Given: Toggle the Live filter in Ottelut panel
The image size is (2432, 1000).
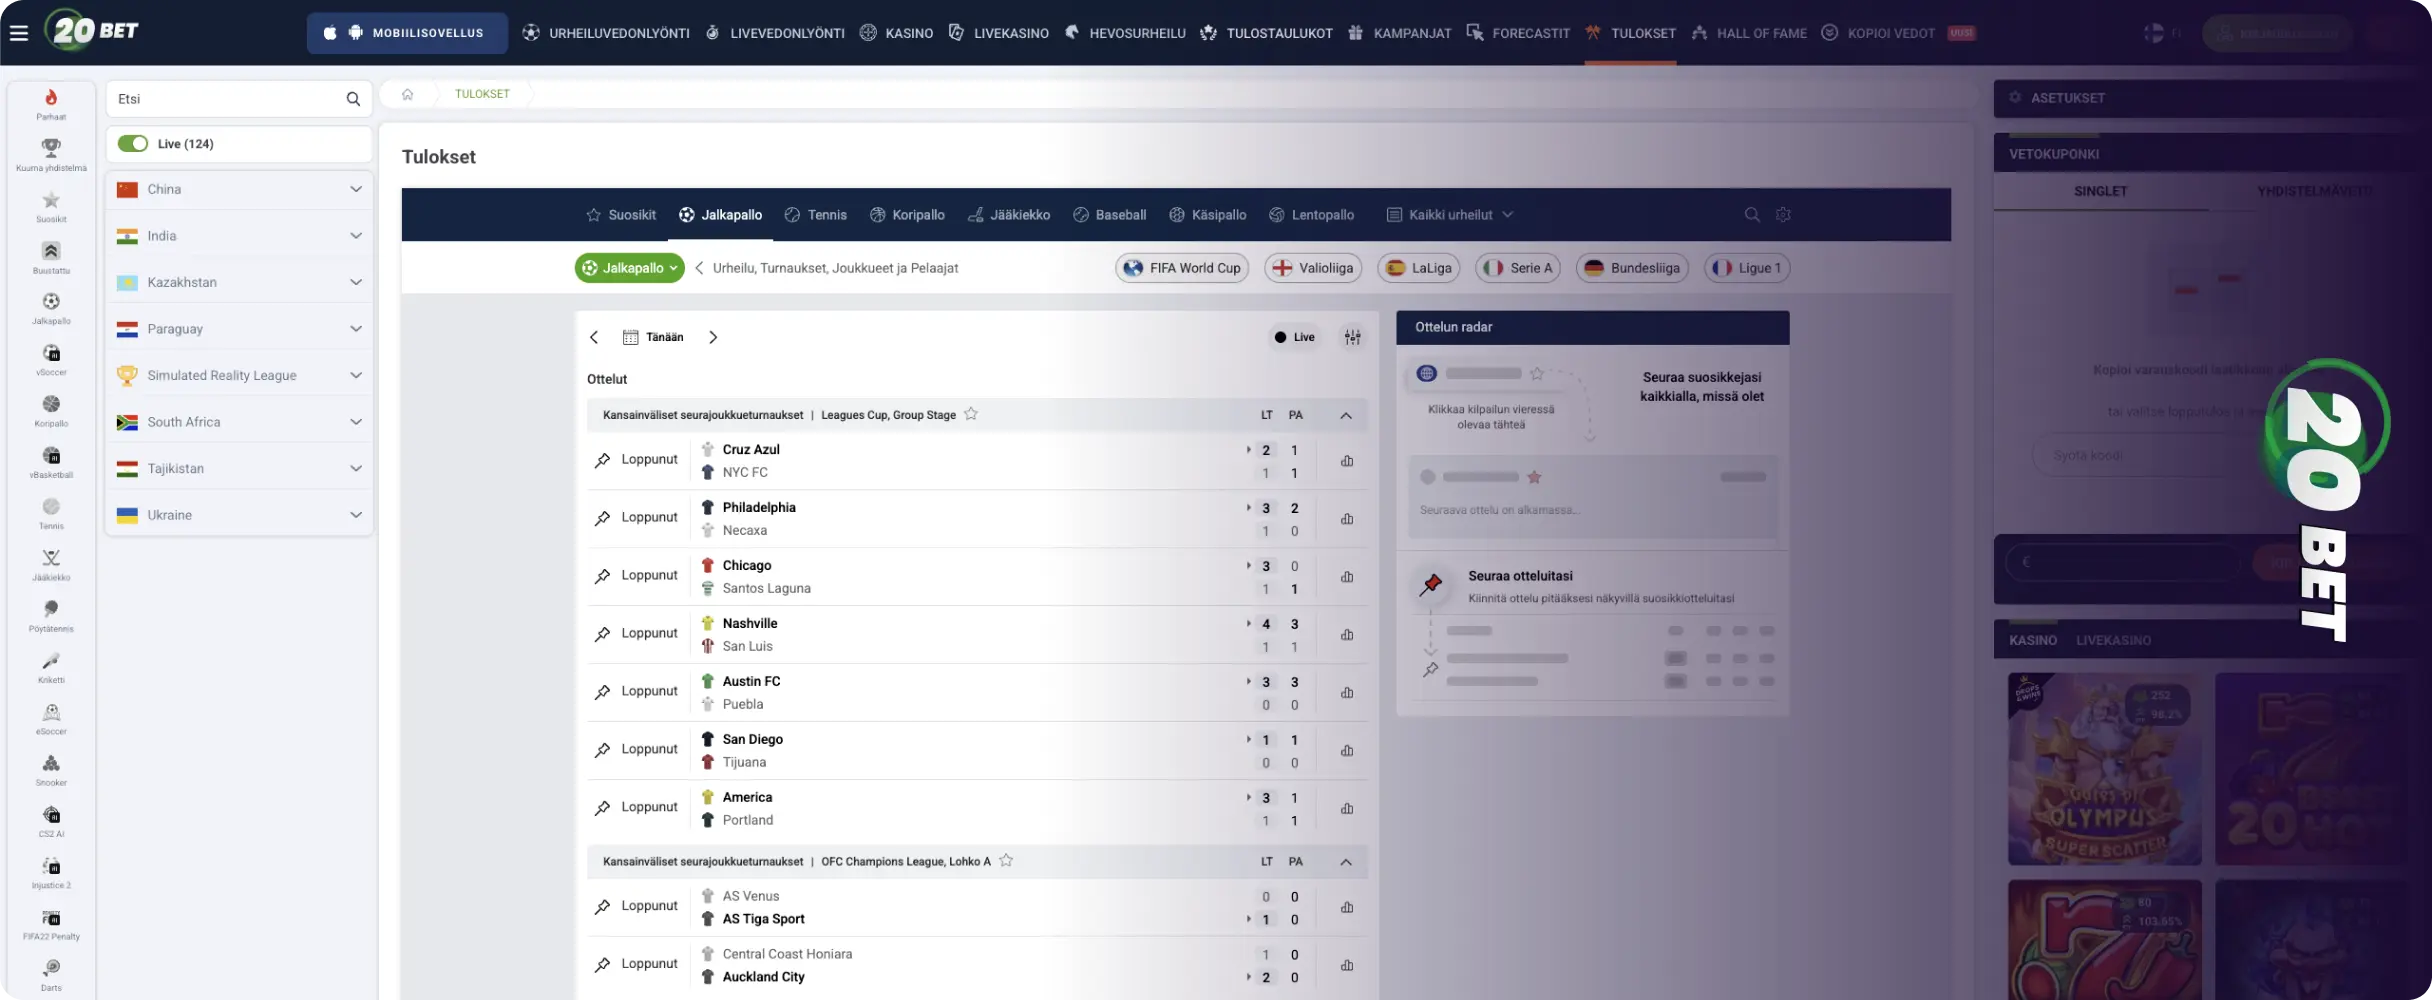Looking at the screenshot, I should point(1294,337).
